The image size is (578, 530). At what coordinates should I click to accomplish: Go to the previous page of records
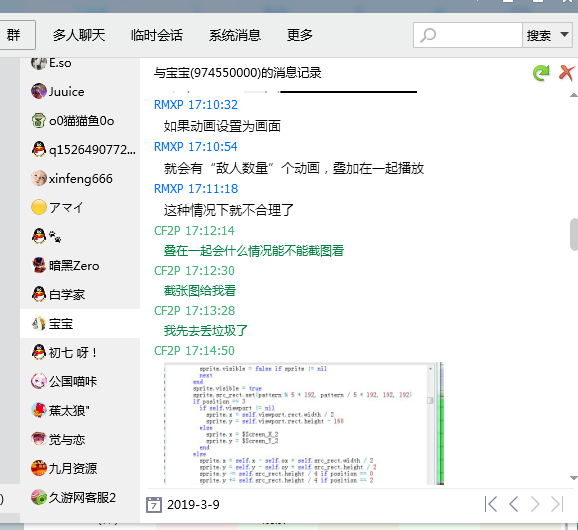(x=513, y=504)
